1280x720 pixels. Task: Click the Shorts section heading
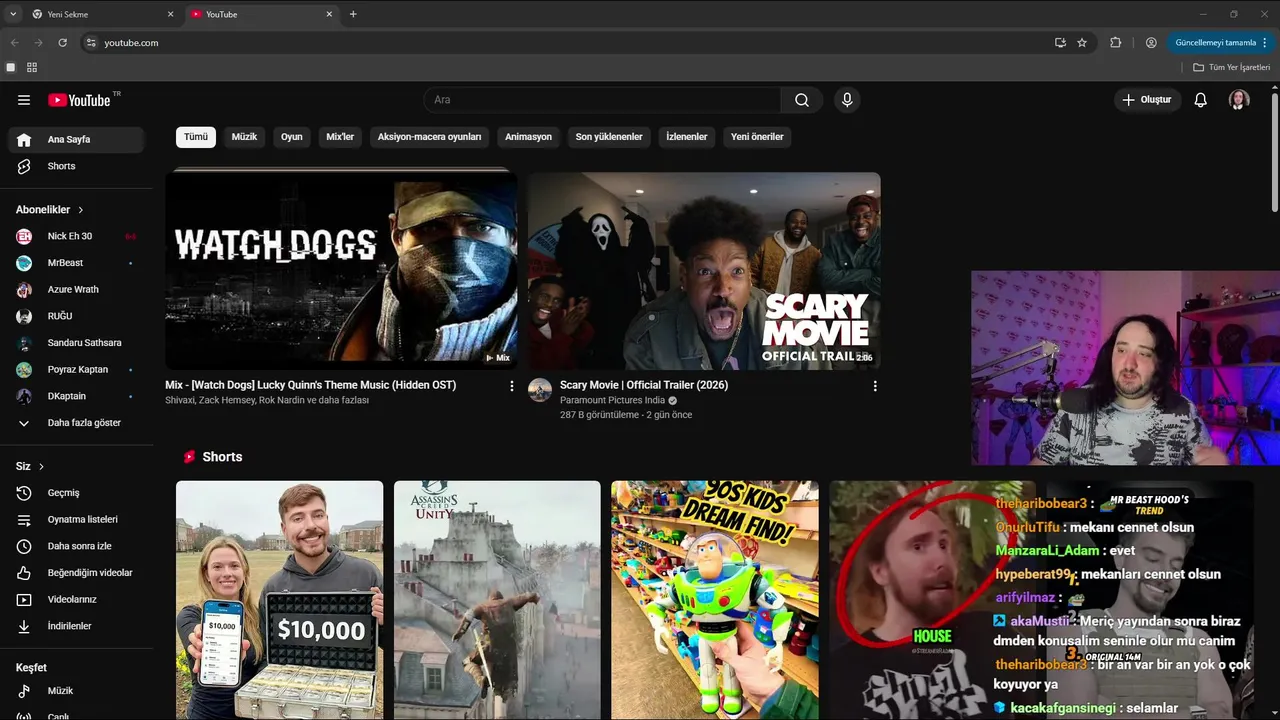point(222,457)
